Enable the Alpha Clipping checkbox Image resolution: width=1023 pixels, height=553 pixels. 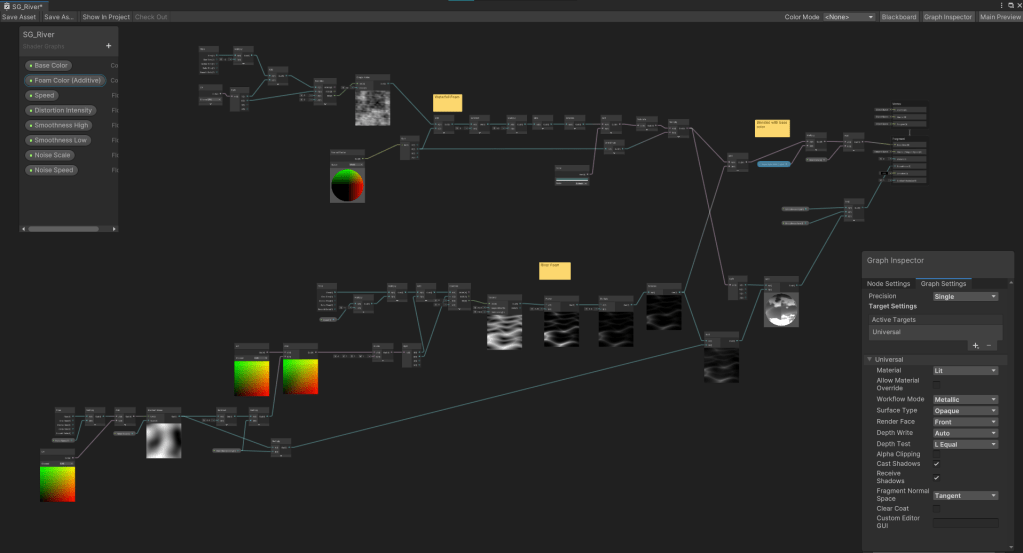coord(937,454)
